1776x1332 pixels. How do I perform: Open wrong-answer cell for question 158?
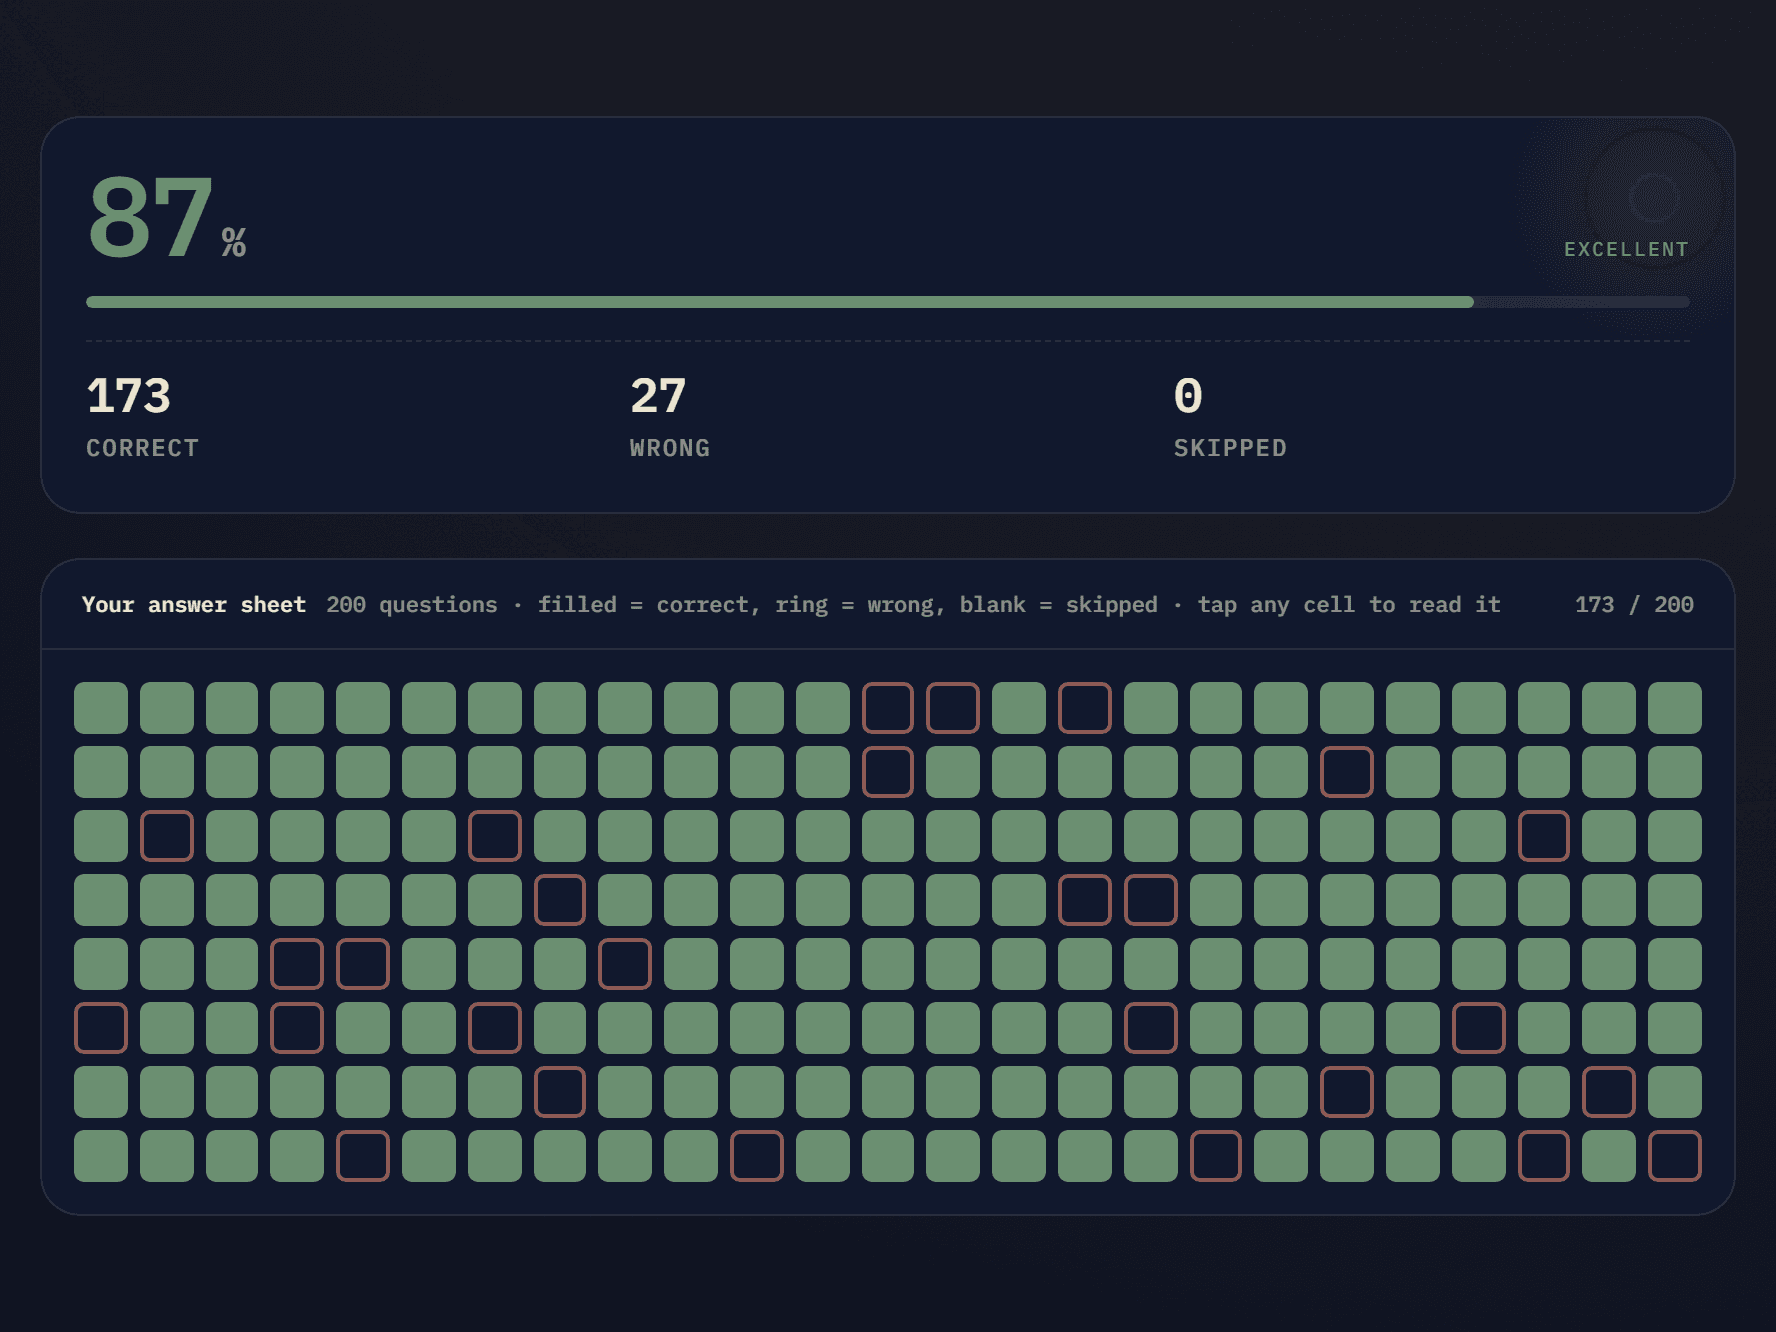(560, 1092)
